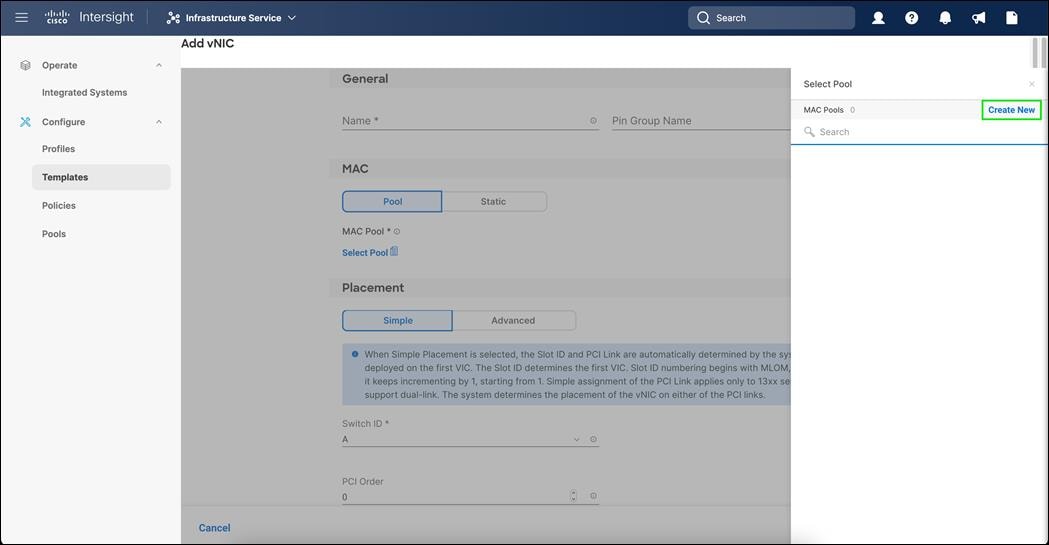Image resolution: width=1049 pixels, height=545 pixels.
Task: Click the Operate cube icon
Action: coord(25,66)
